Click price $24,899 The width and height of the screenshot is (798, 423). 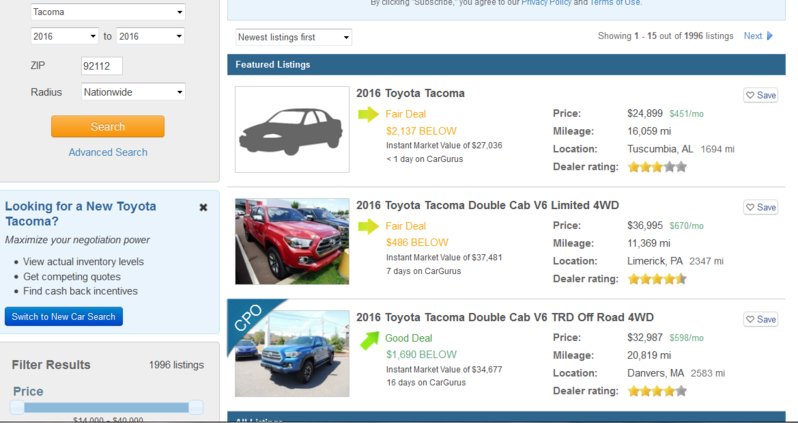point(645,114)
